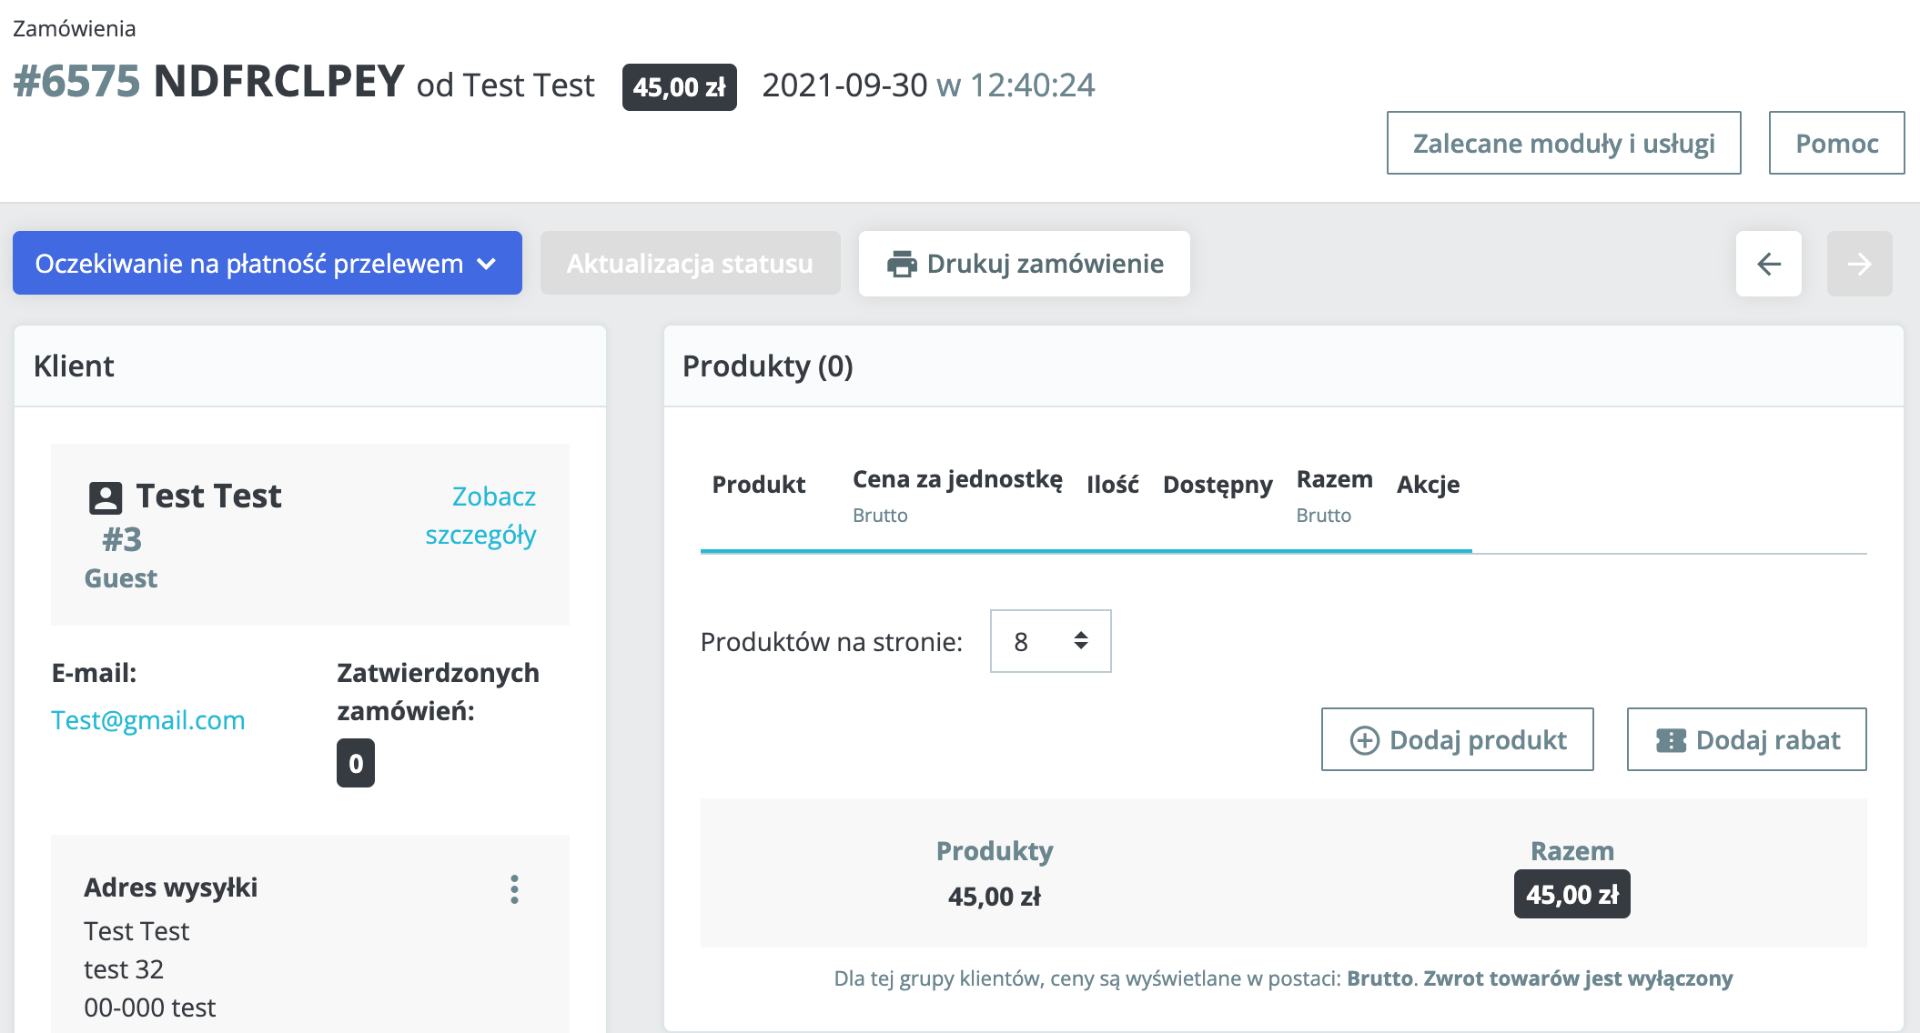Open the Produktów na stronie selector
The image size is (1920, 1033).
[1050, 641]
